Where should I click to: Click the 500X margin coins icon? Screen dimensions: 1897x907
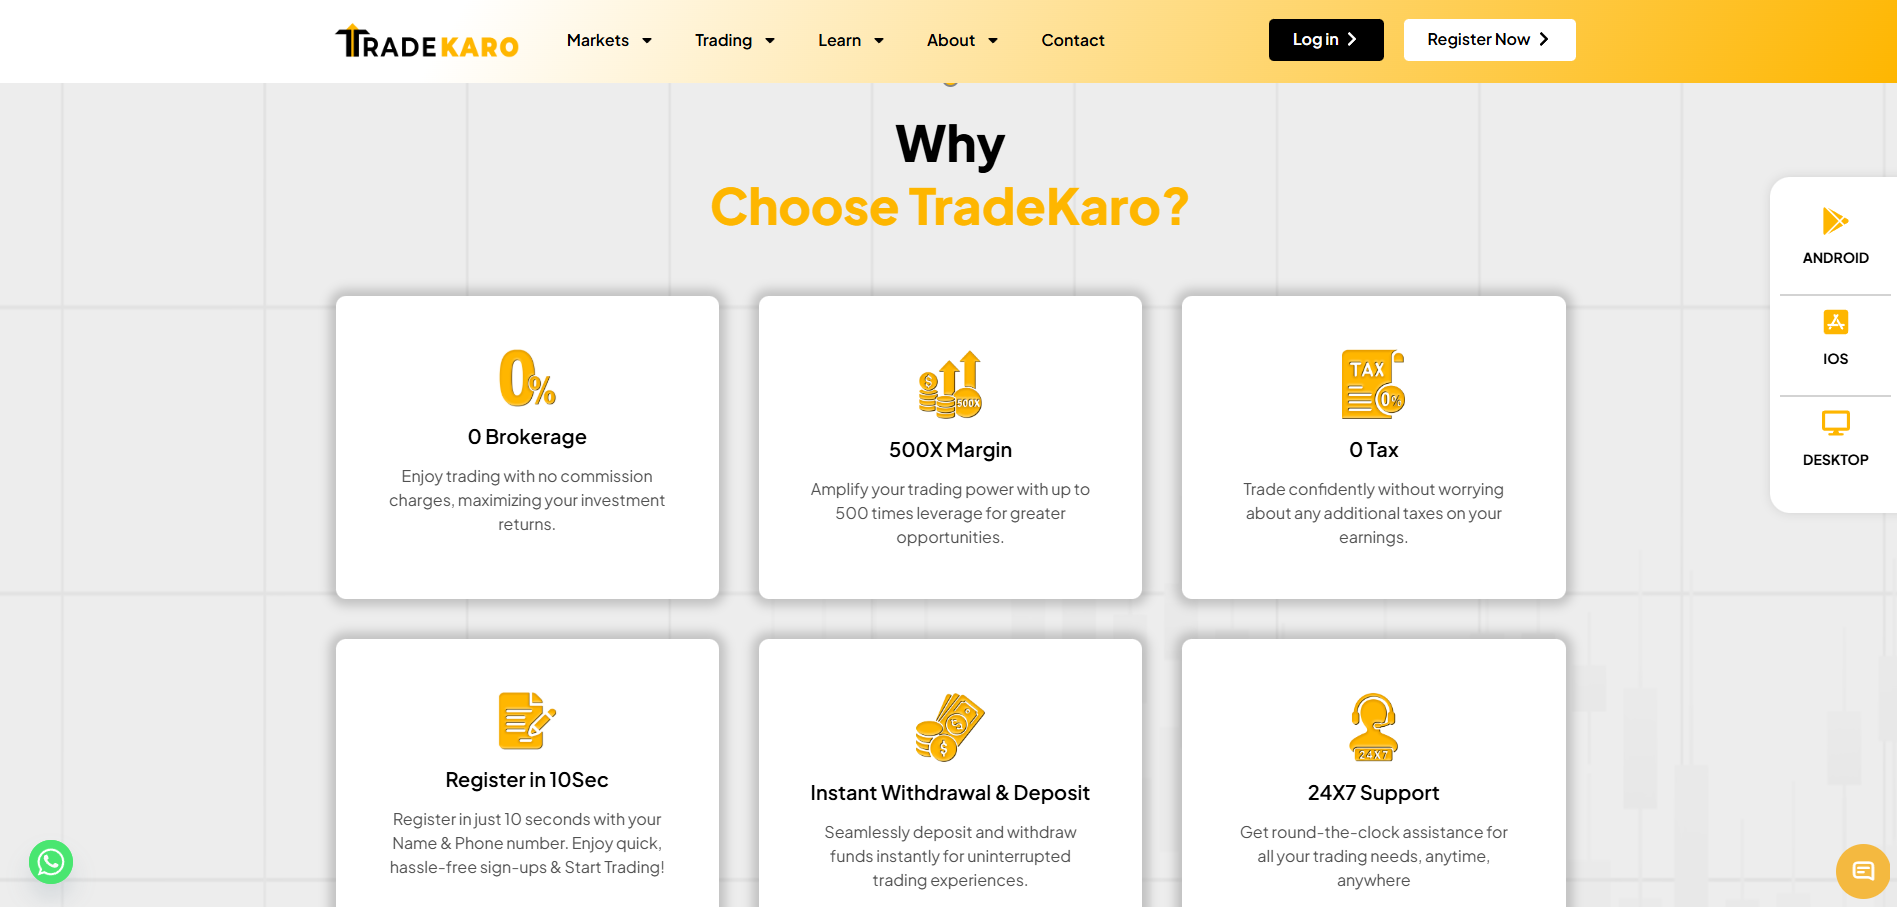(x=950, y=384)
